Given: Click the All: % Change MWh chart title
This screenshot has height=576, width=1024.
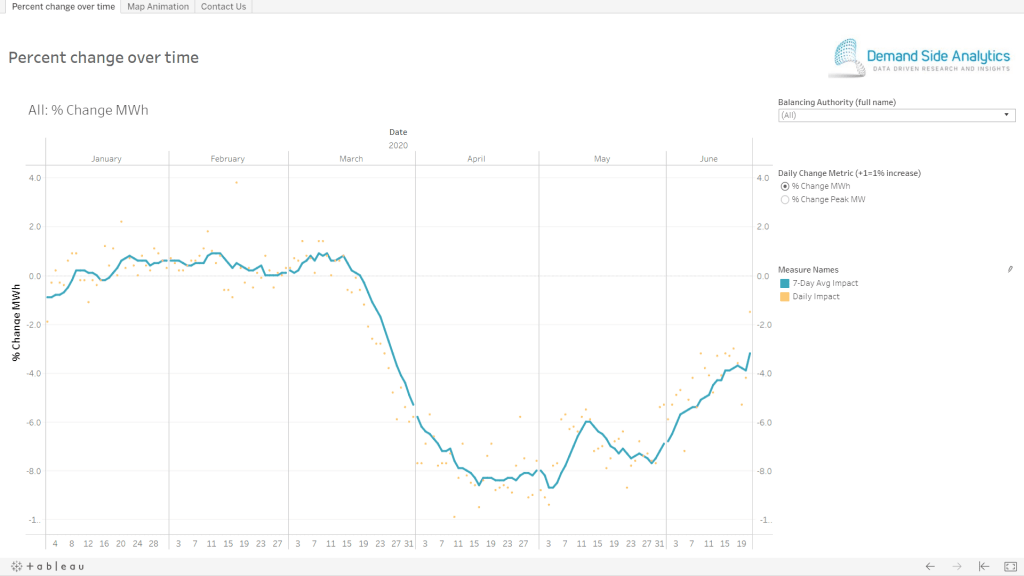Looking at the screenshot, I should [88, 110].
